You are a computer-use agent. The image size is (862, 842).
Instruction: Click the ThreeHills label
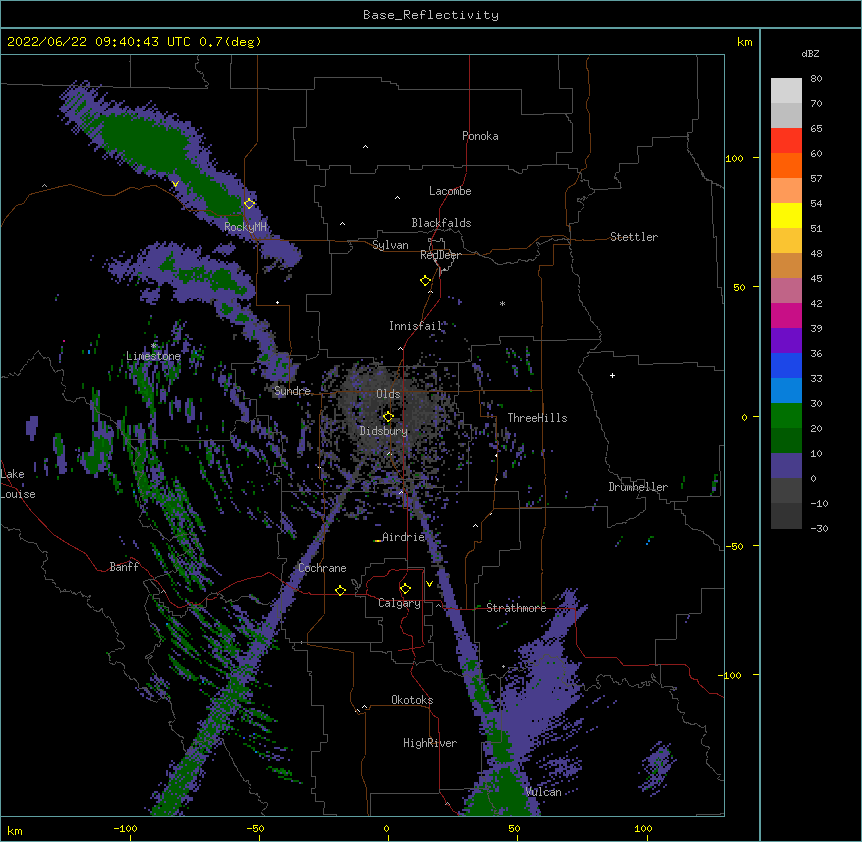[x=537, y=418]
